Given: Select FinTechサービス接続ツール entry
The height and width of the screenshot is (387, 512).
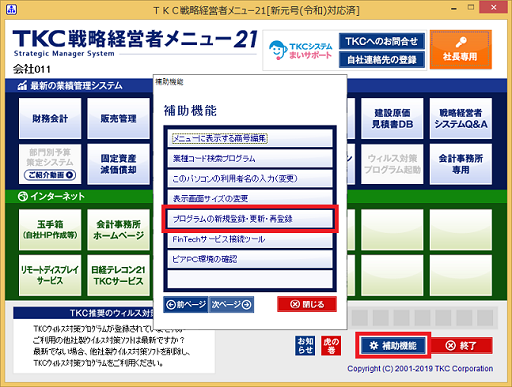Looking at the screenshot, I should click(250, 239).
